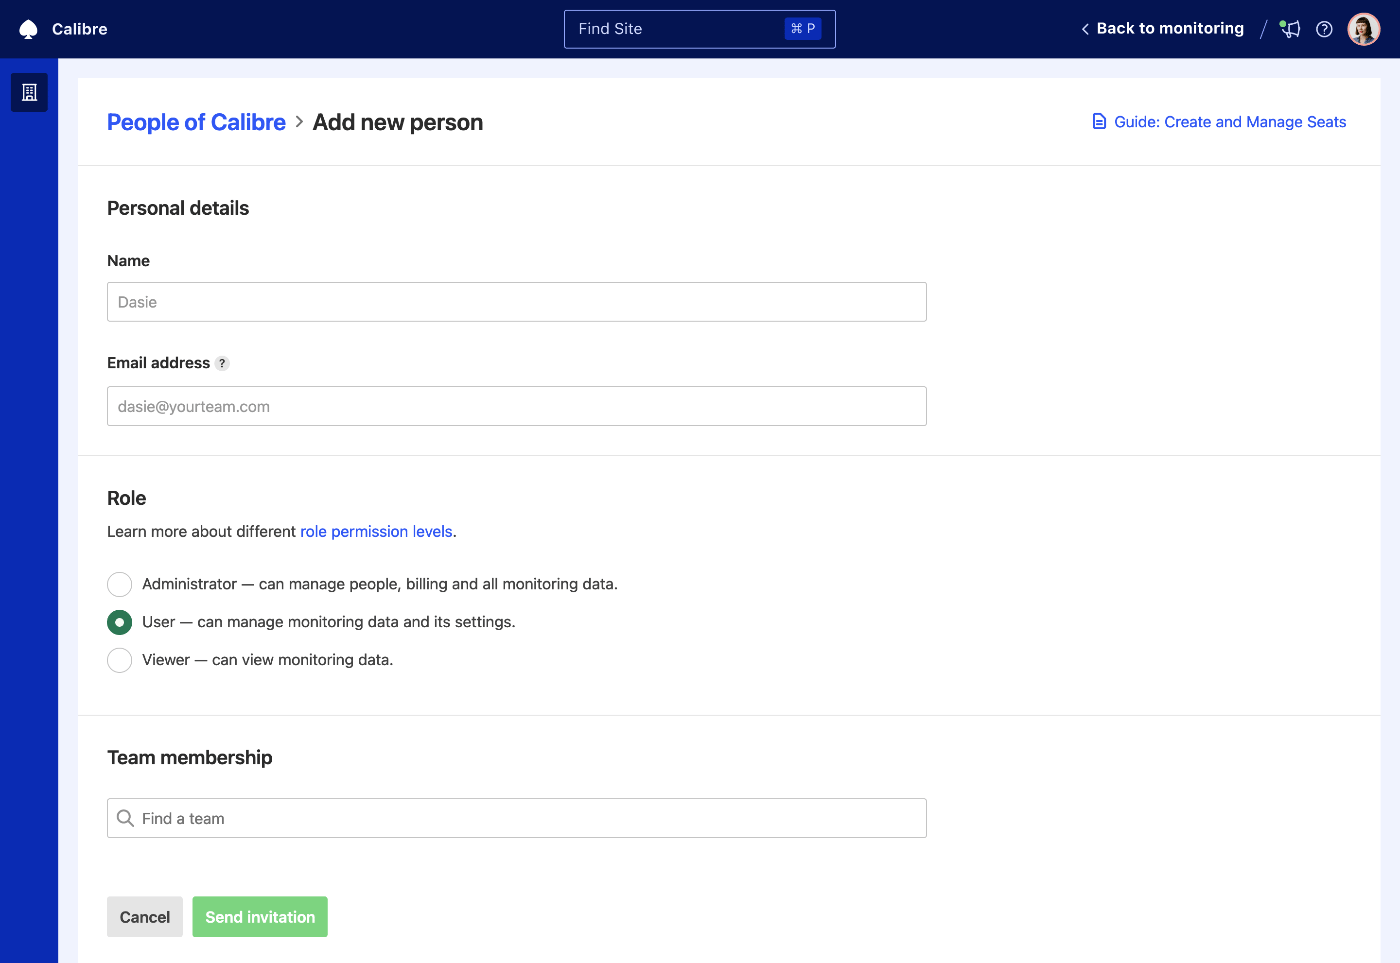
Task: Select the Viewer role
Action: [119, 660]
